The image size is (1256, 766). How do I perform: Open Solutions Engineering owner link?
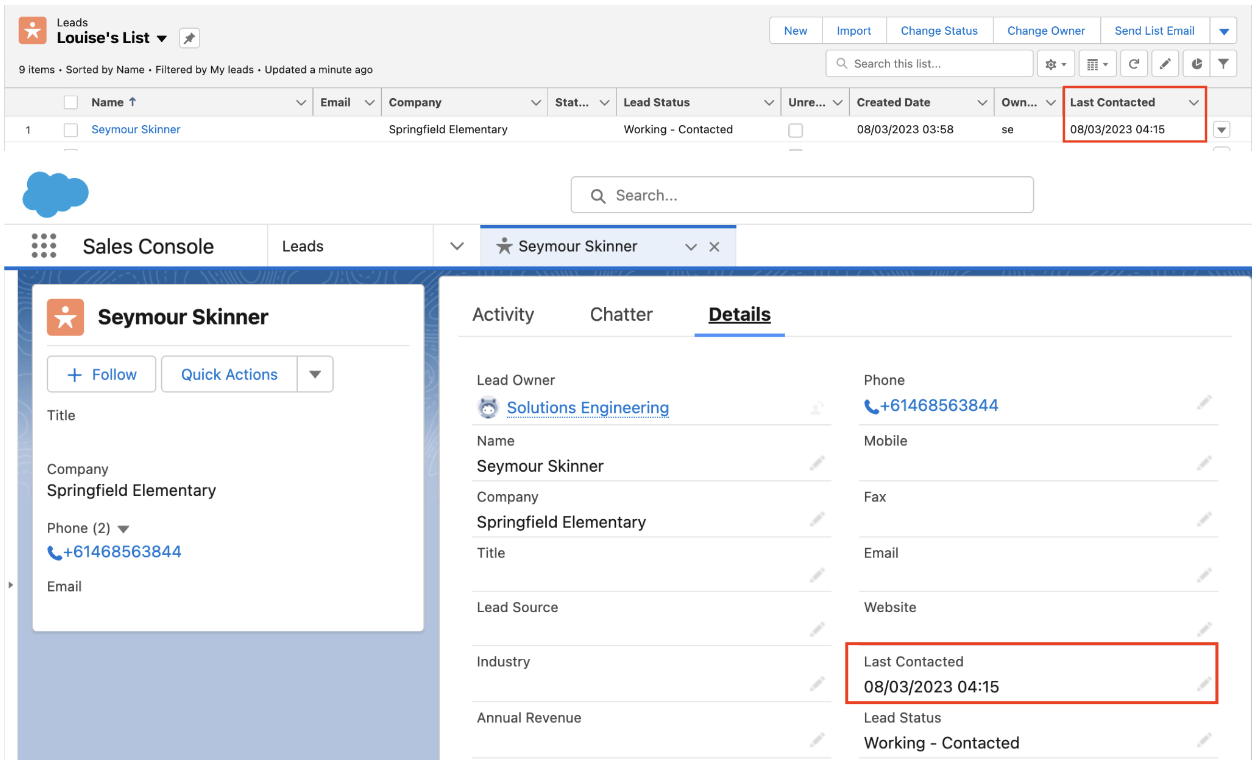coord(588,408)
